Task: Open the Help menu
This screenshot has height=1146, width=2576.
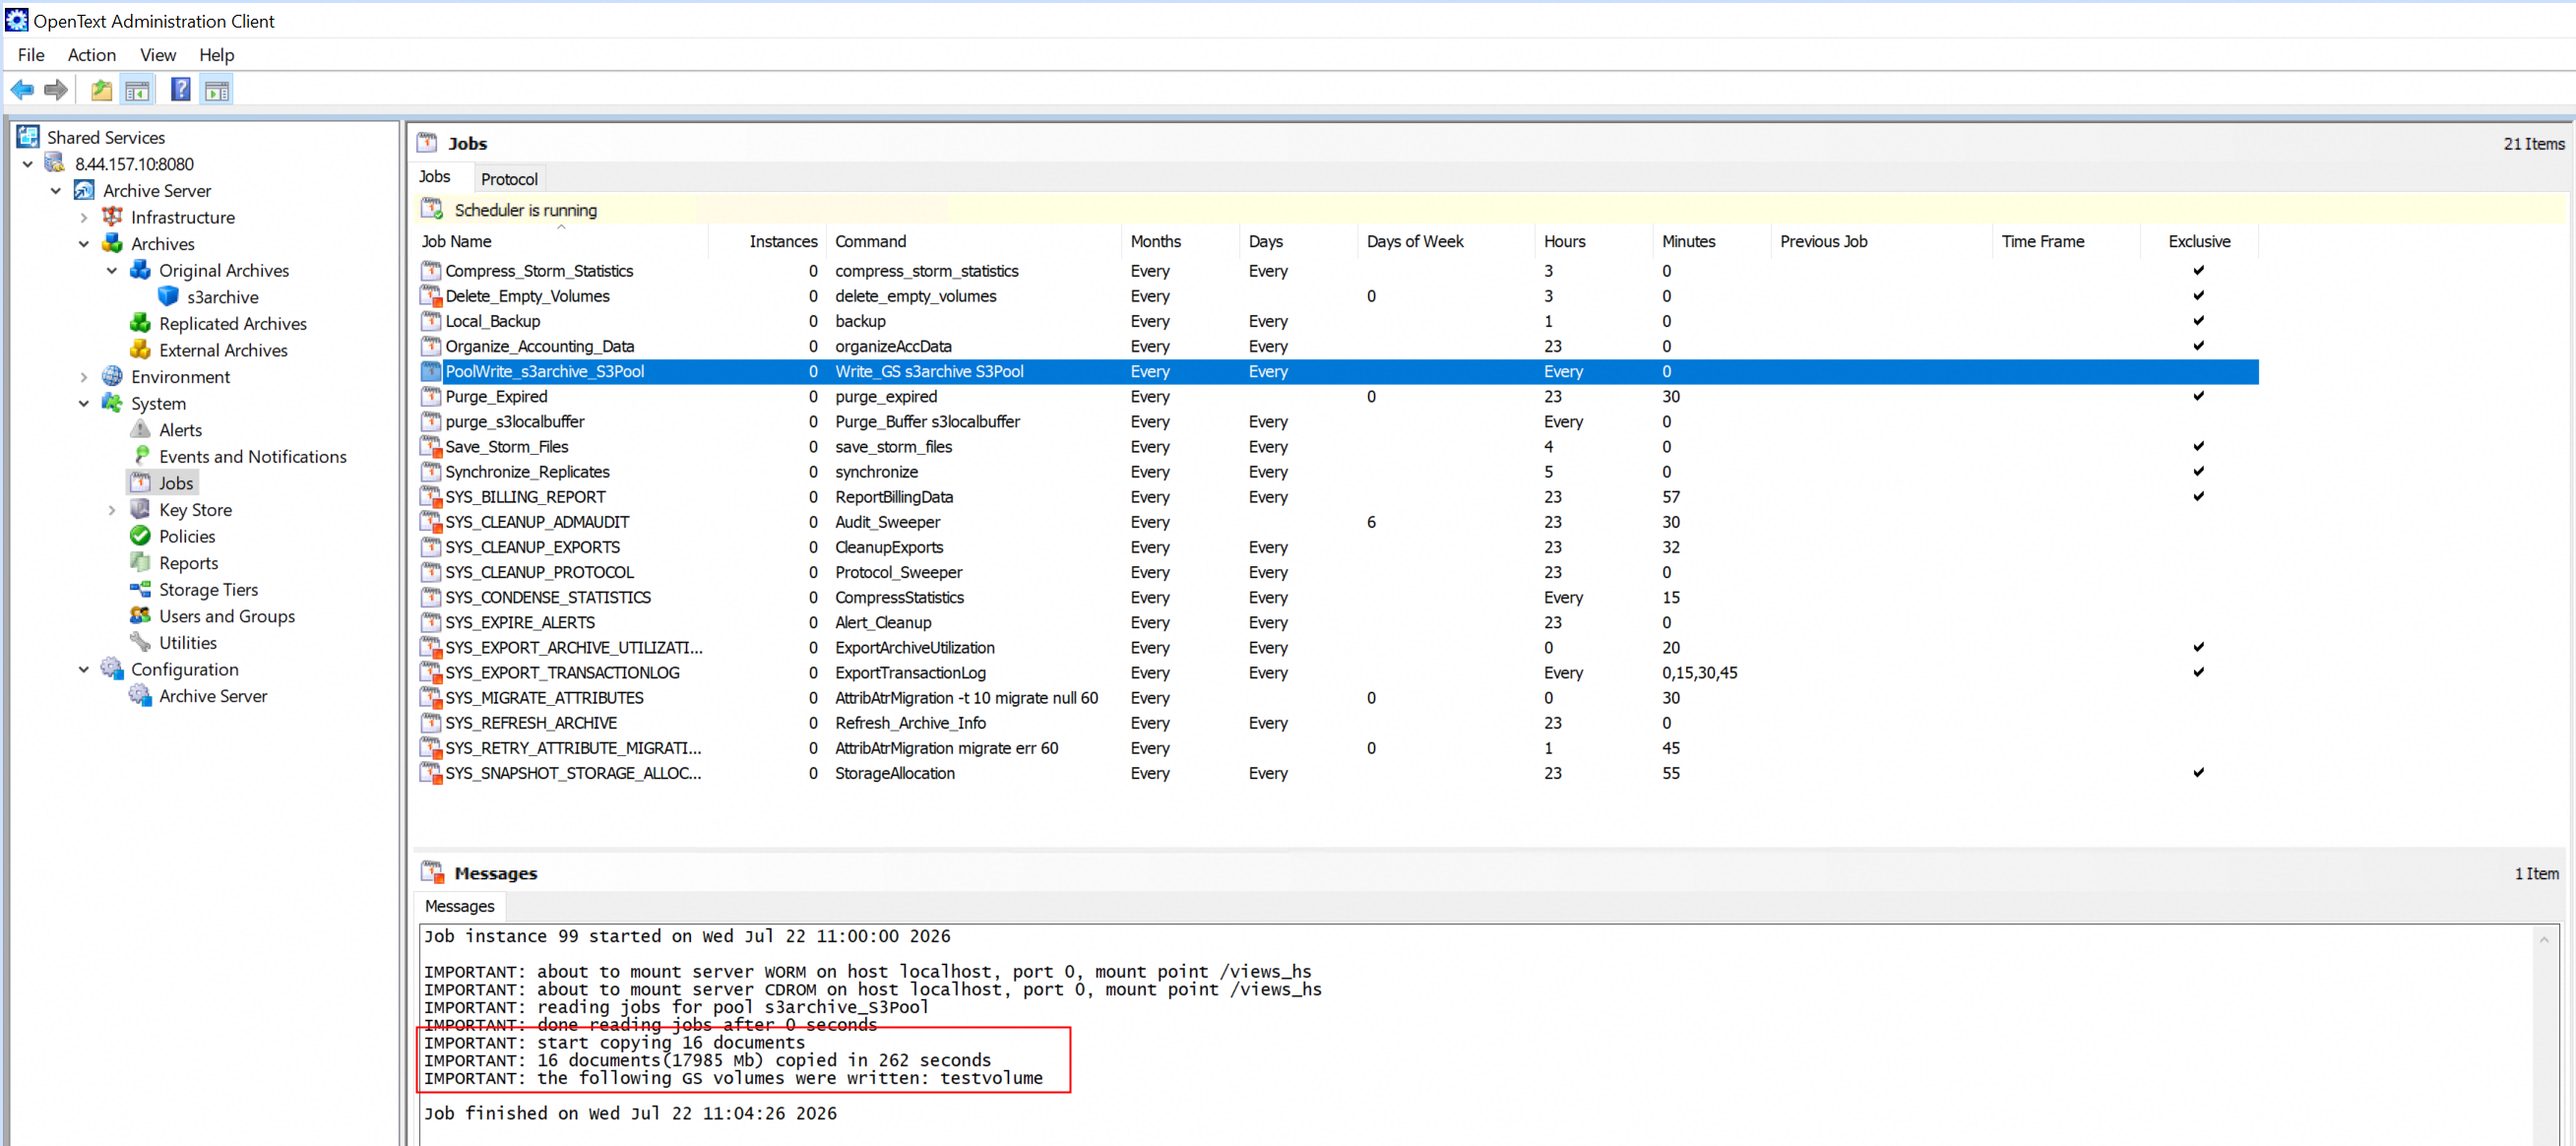Action: click(216, 55)
